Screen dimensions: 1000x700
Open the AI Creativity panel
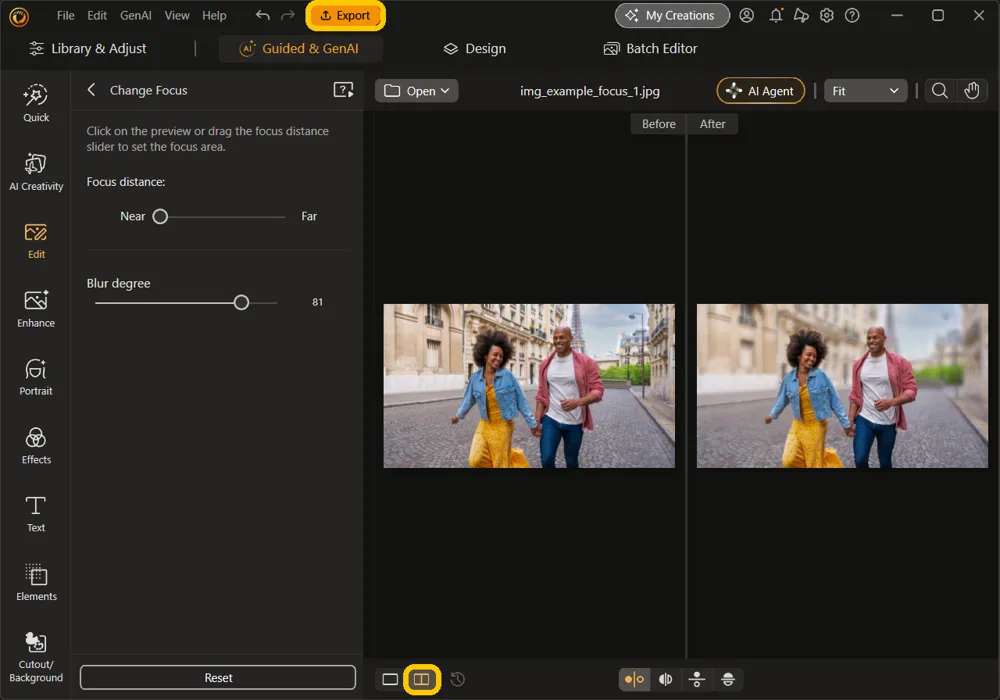click(36, 172)
